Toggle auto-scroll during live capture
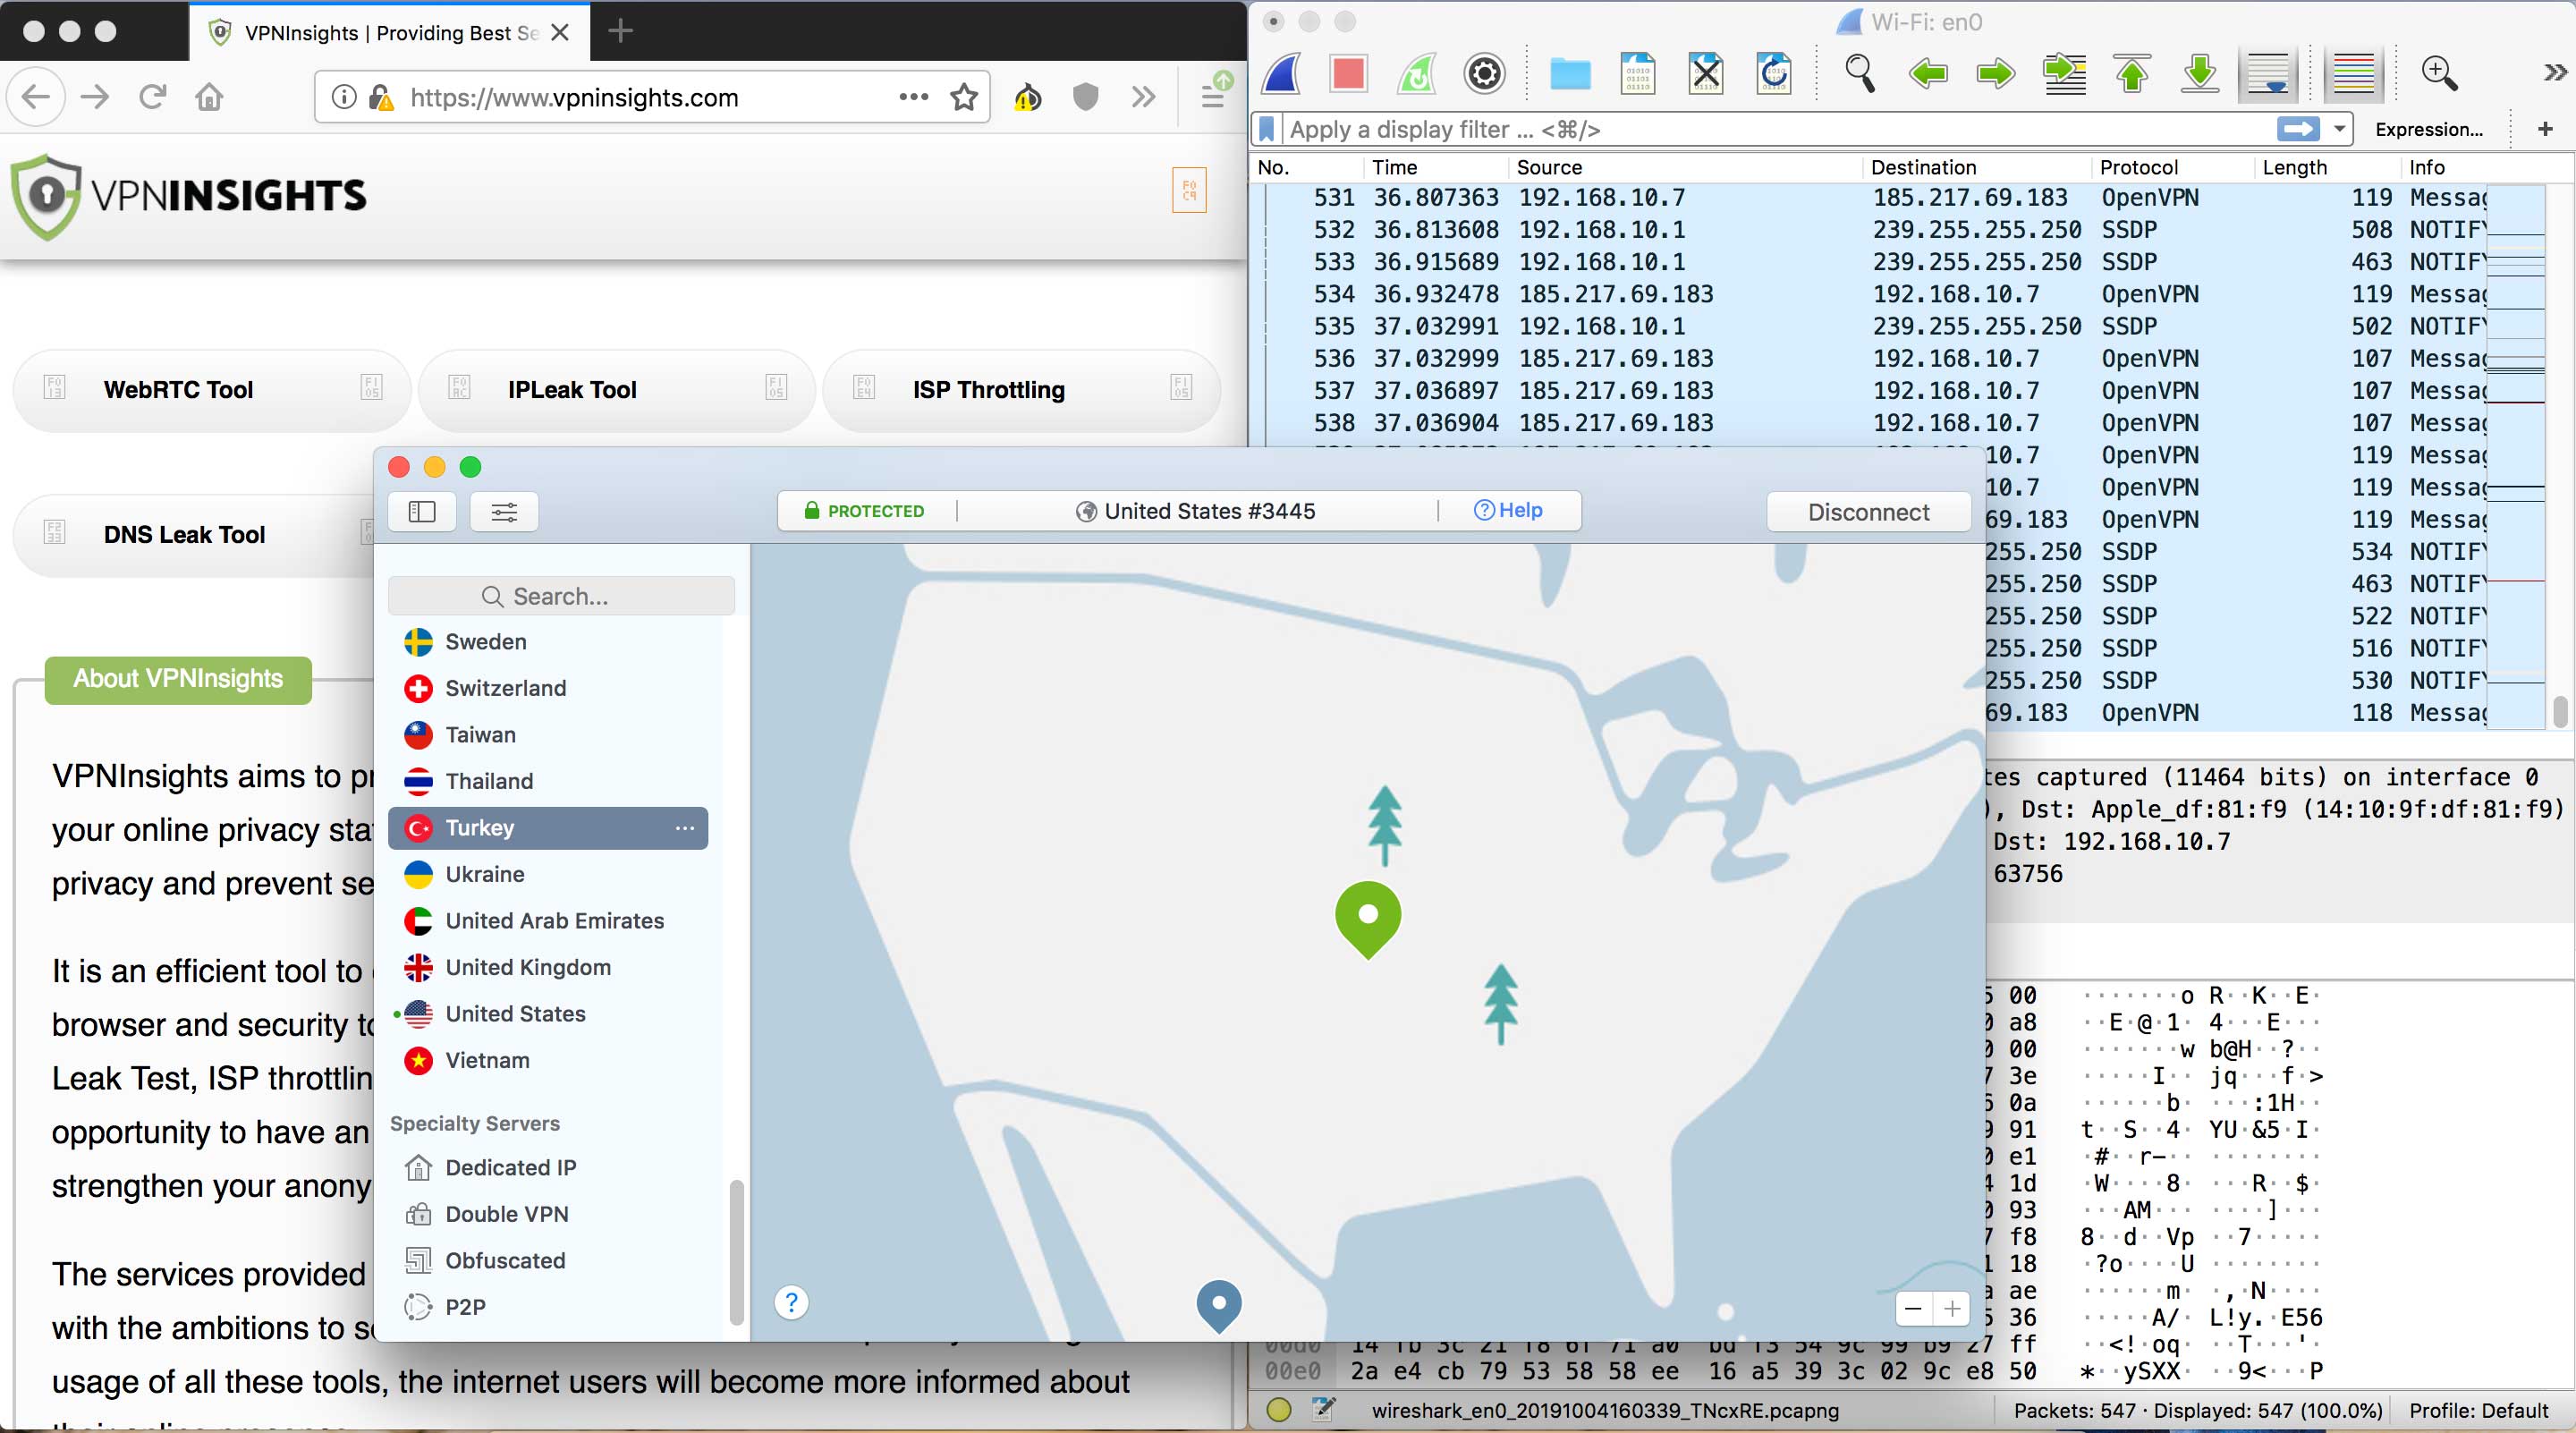The image size is (2576, 1433). (2267, 73)
